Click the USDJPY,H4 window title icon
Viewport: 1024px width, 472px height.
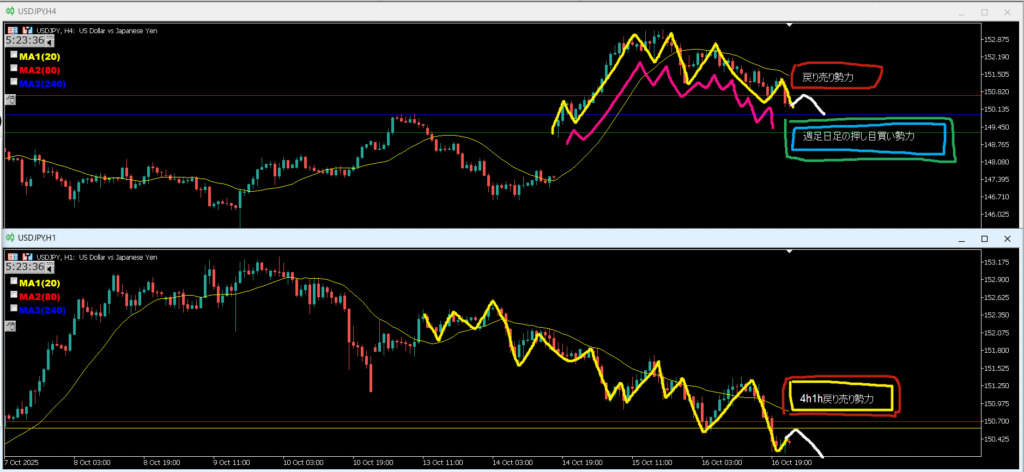point(10,11)
